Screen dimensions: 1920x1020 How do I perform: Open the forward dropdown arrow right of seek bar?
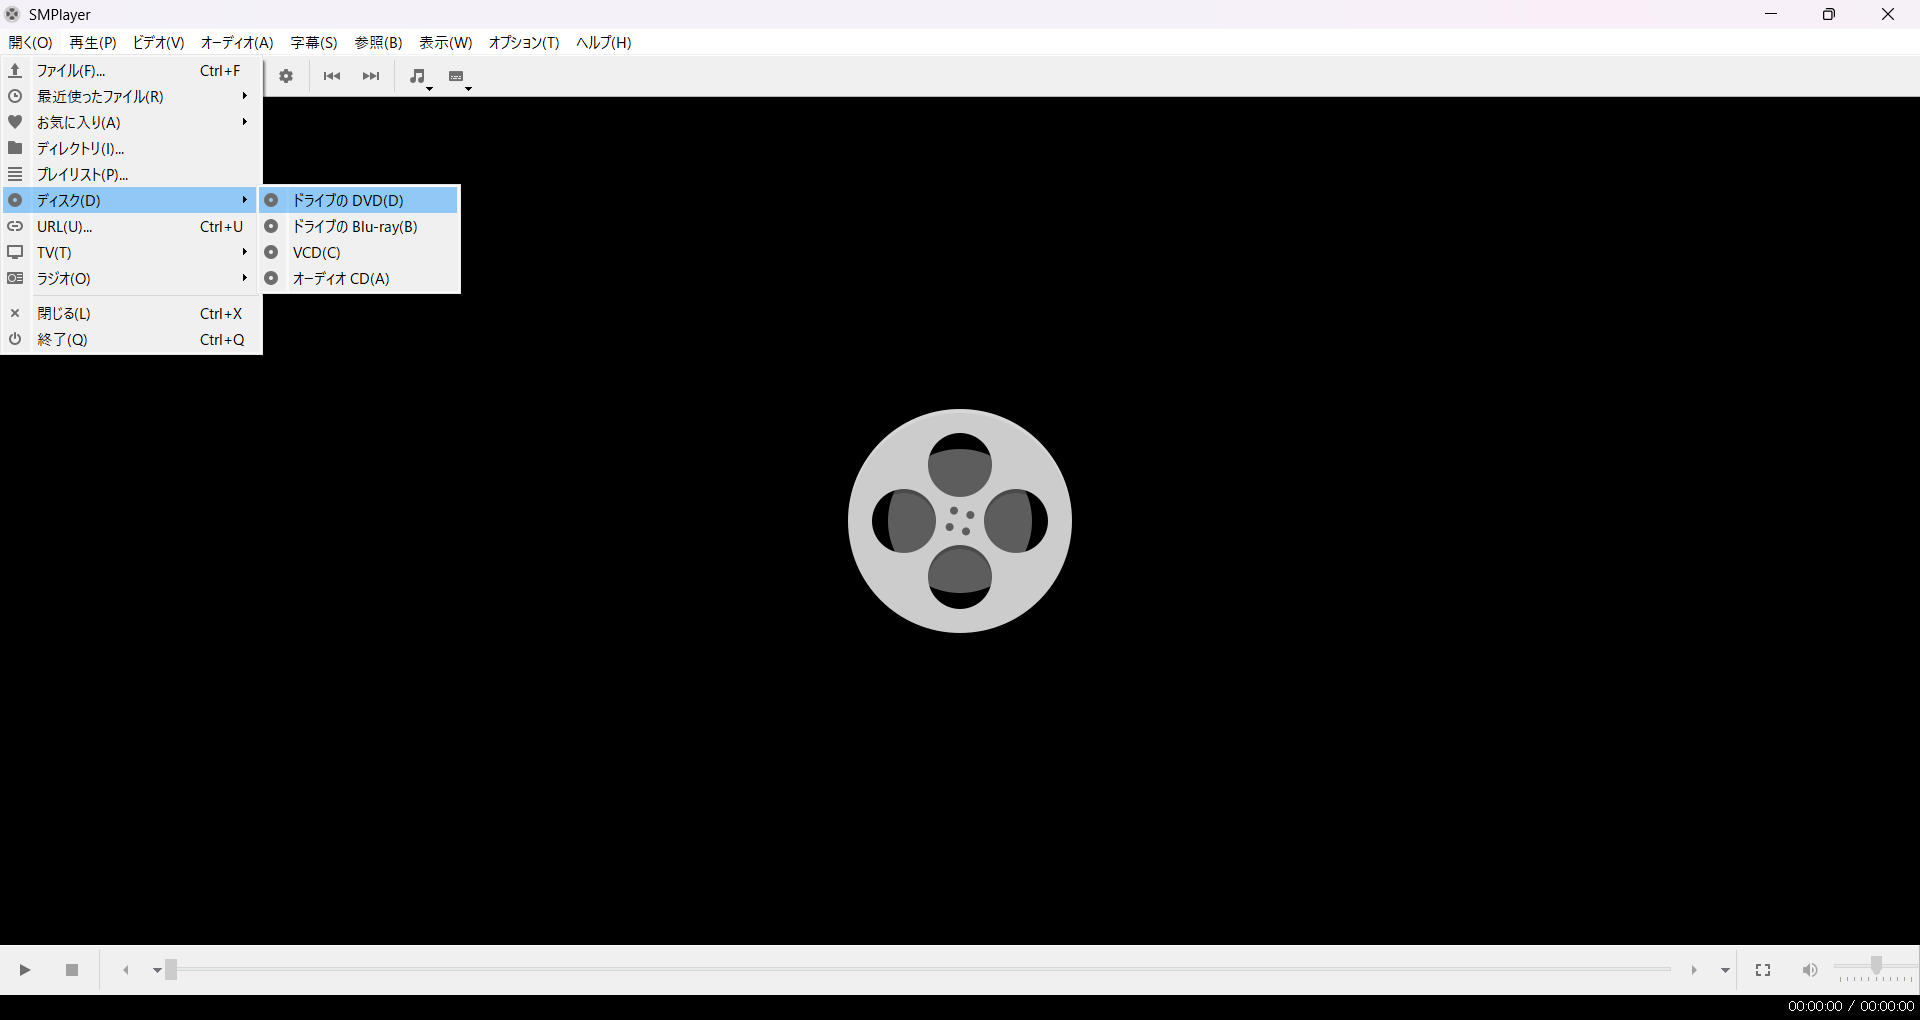pos(1725,970)
